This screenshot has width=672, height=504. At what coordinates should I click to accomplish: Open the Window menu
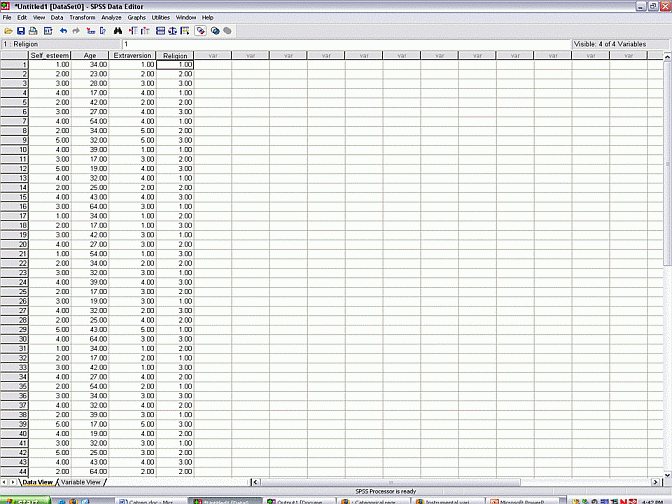pos(186,18)
